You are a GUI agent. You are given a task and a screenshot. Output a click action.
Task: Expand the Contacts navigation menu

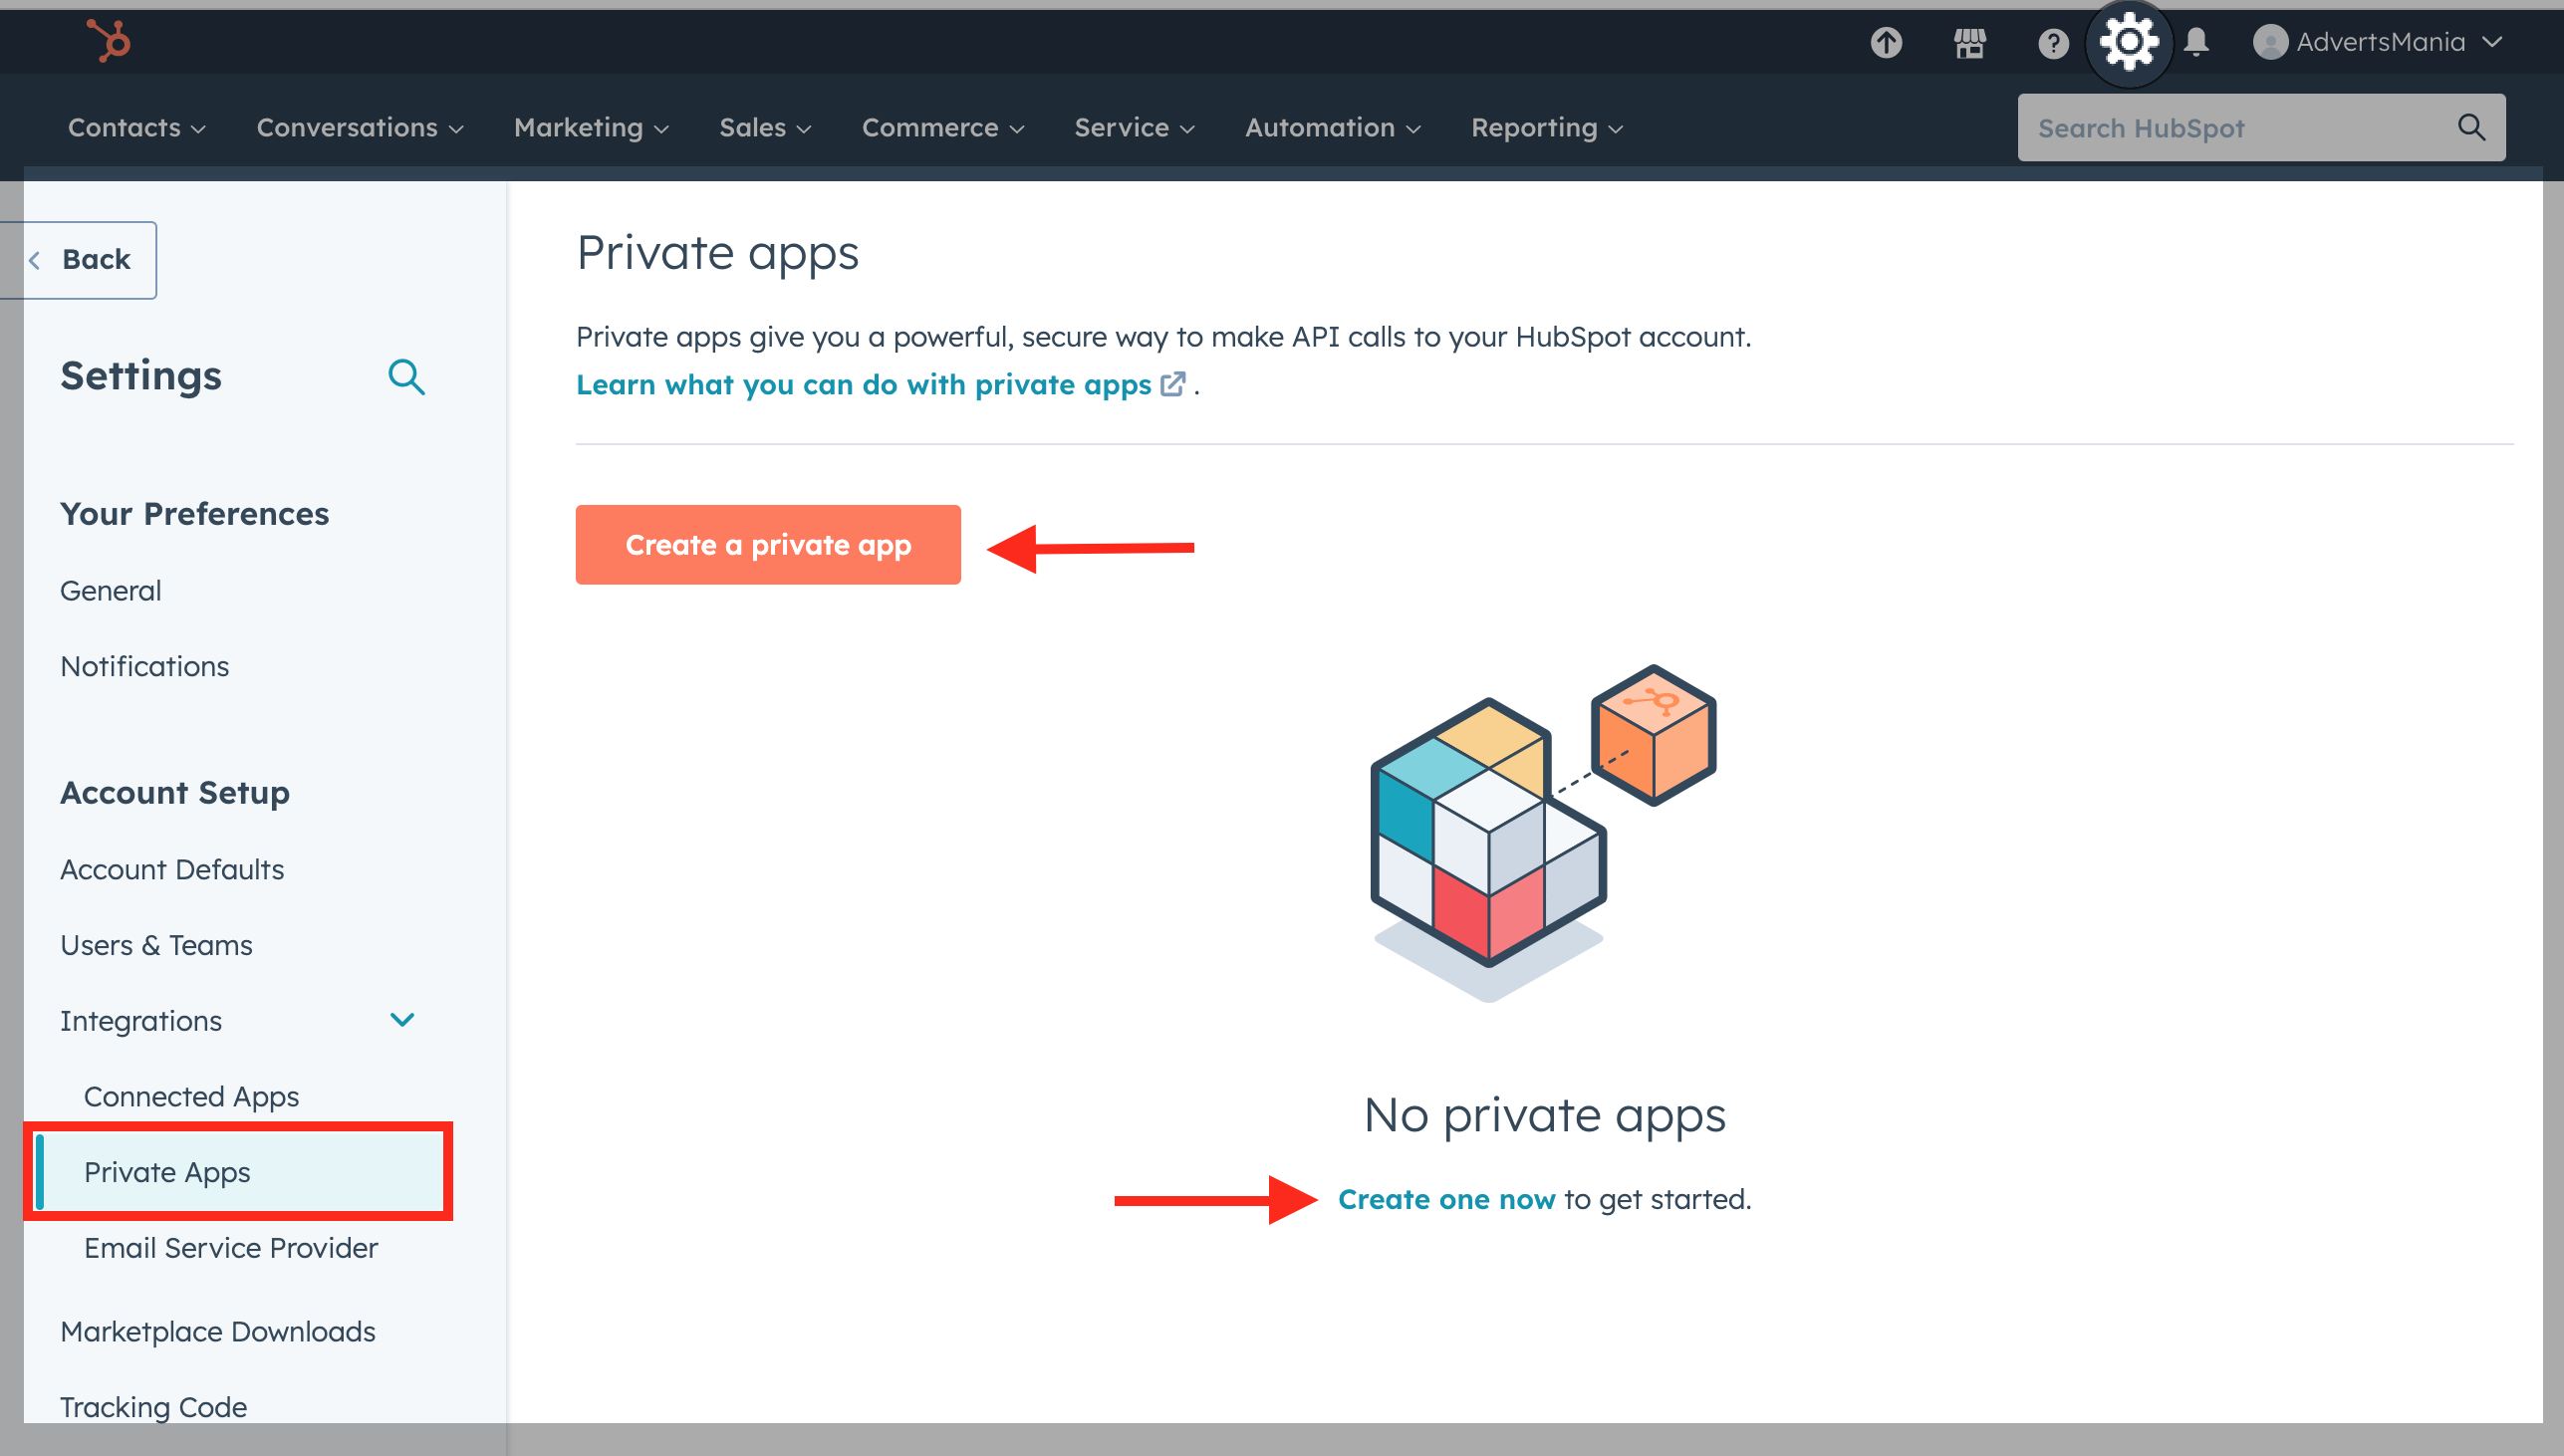pos(136,128)
